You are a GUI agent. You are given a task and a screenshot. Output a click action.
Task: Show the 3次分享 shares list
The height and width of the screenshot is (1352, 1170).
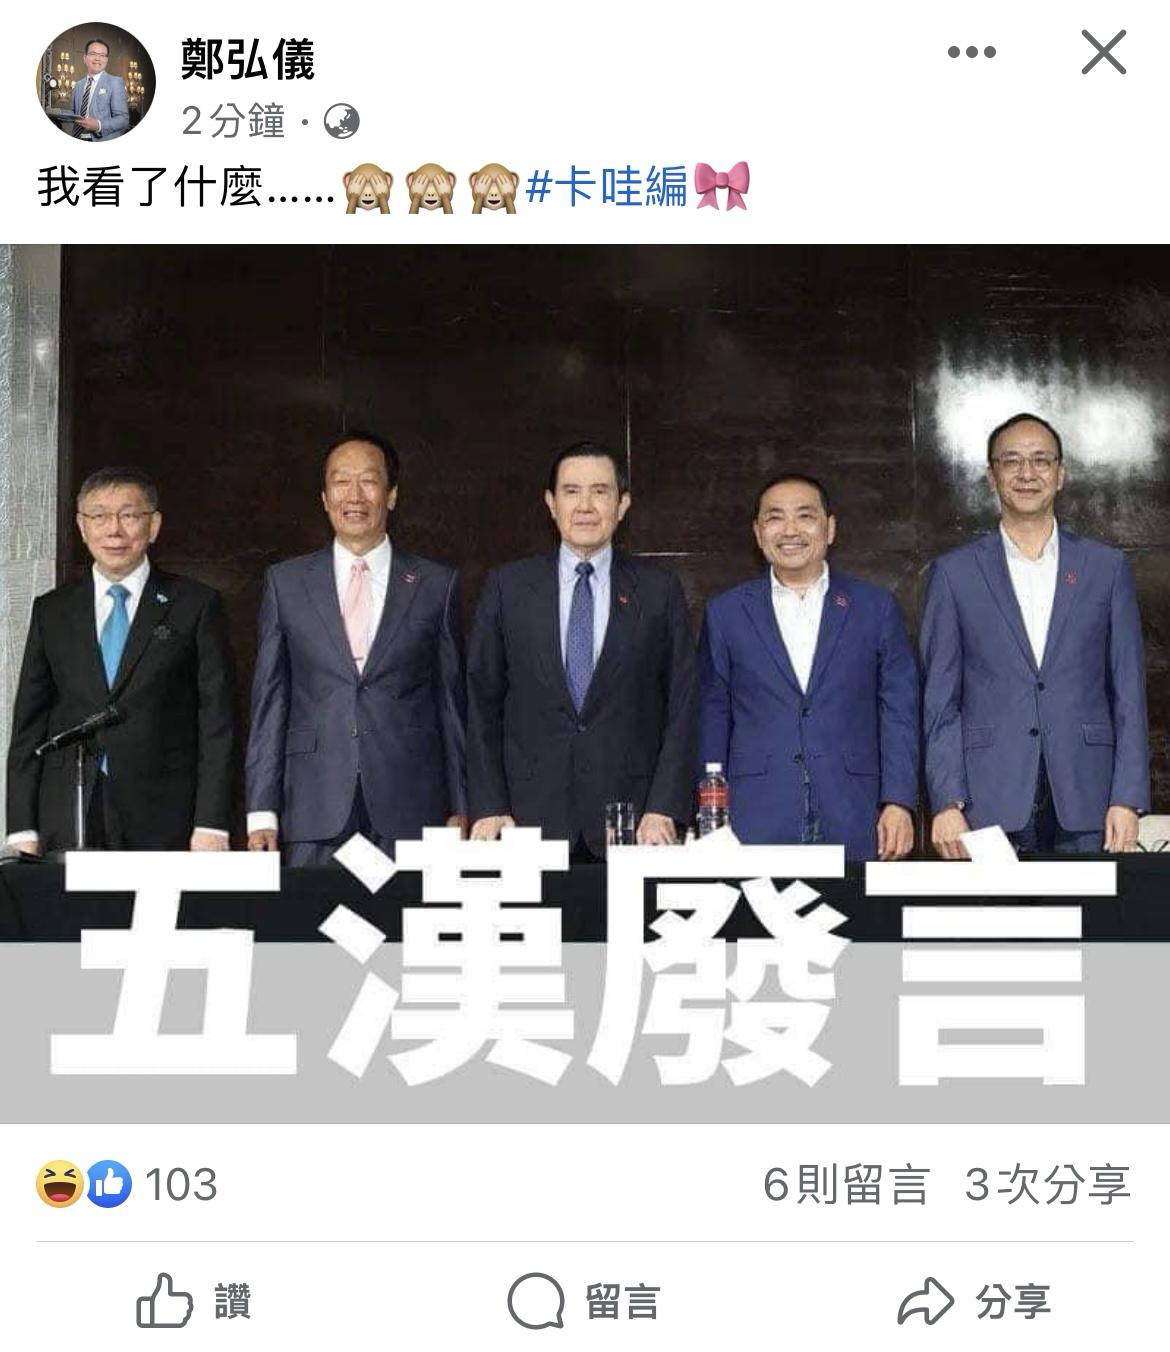1048,1185
